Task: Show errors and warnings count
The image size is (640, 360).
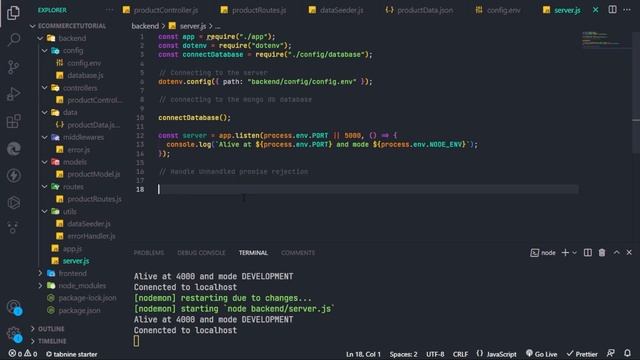Action: pyautogui.click(x=23, y=354)
